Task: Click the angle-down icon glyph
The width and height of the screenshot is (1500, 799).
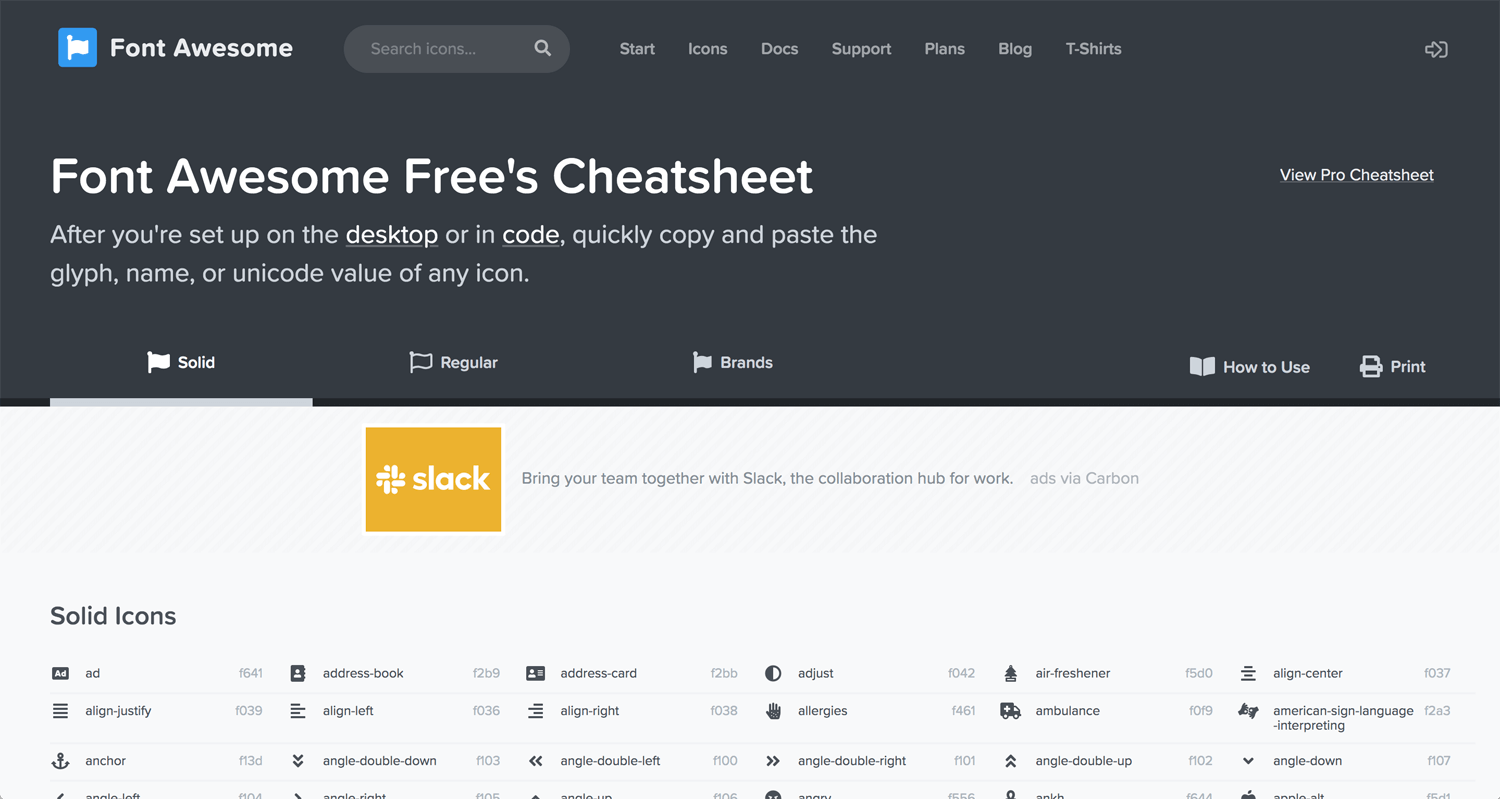Action: click(x=1248, y=761)
